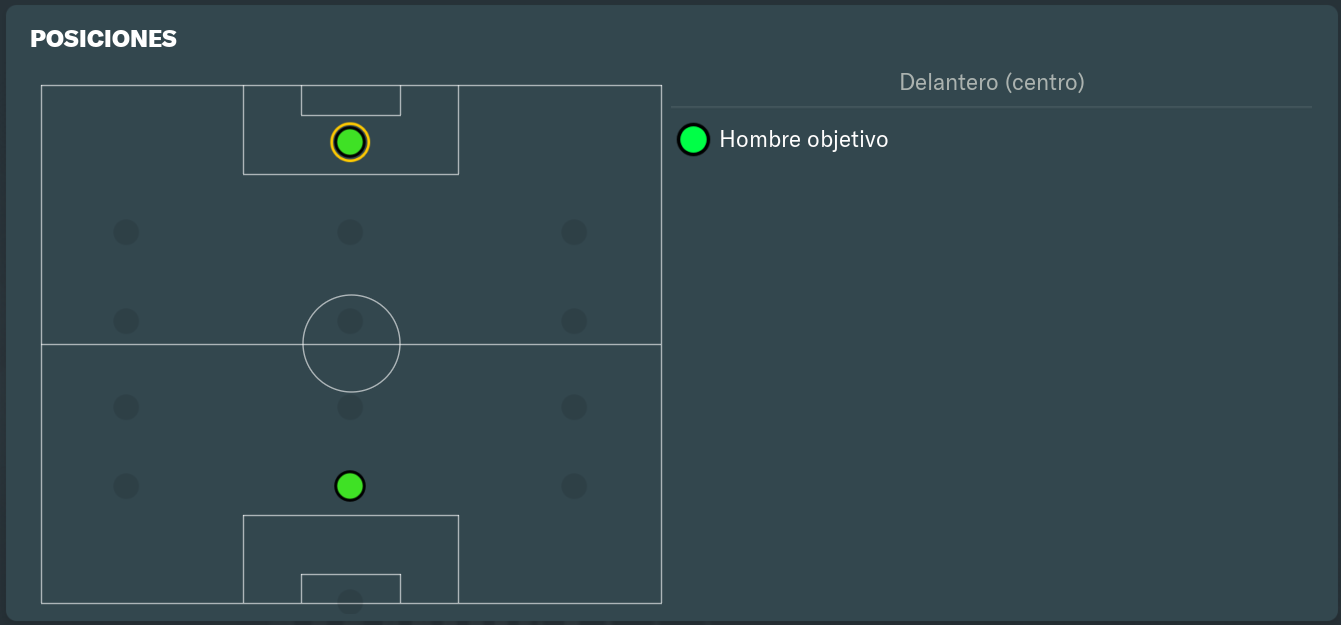Select the right full-back grey dot
The height and width of the screenshot is (625, 1341).
(x=574, y=486)
